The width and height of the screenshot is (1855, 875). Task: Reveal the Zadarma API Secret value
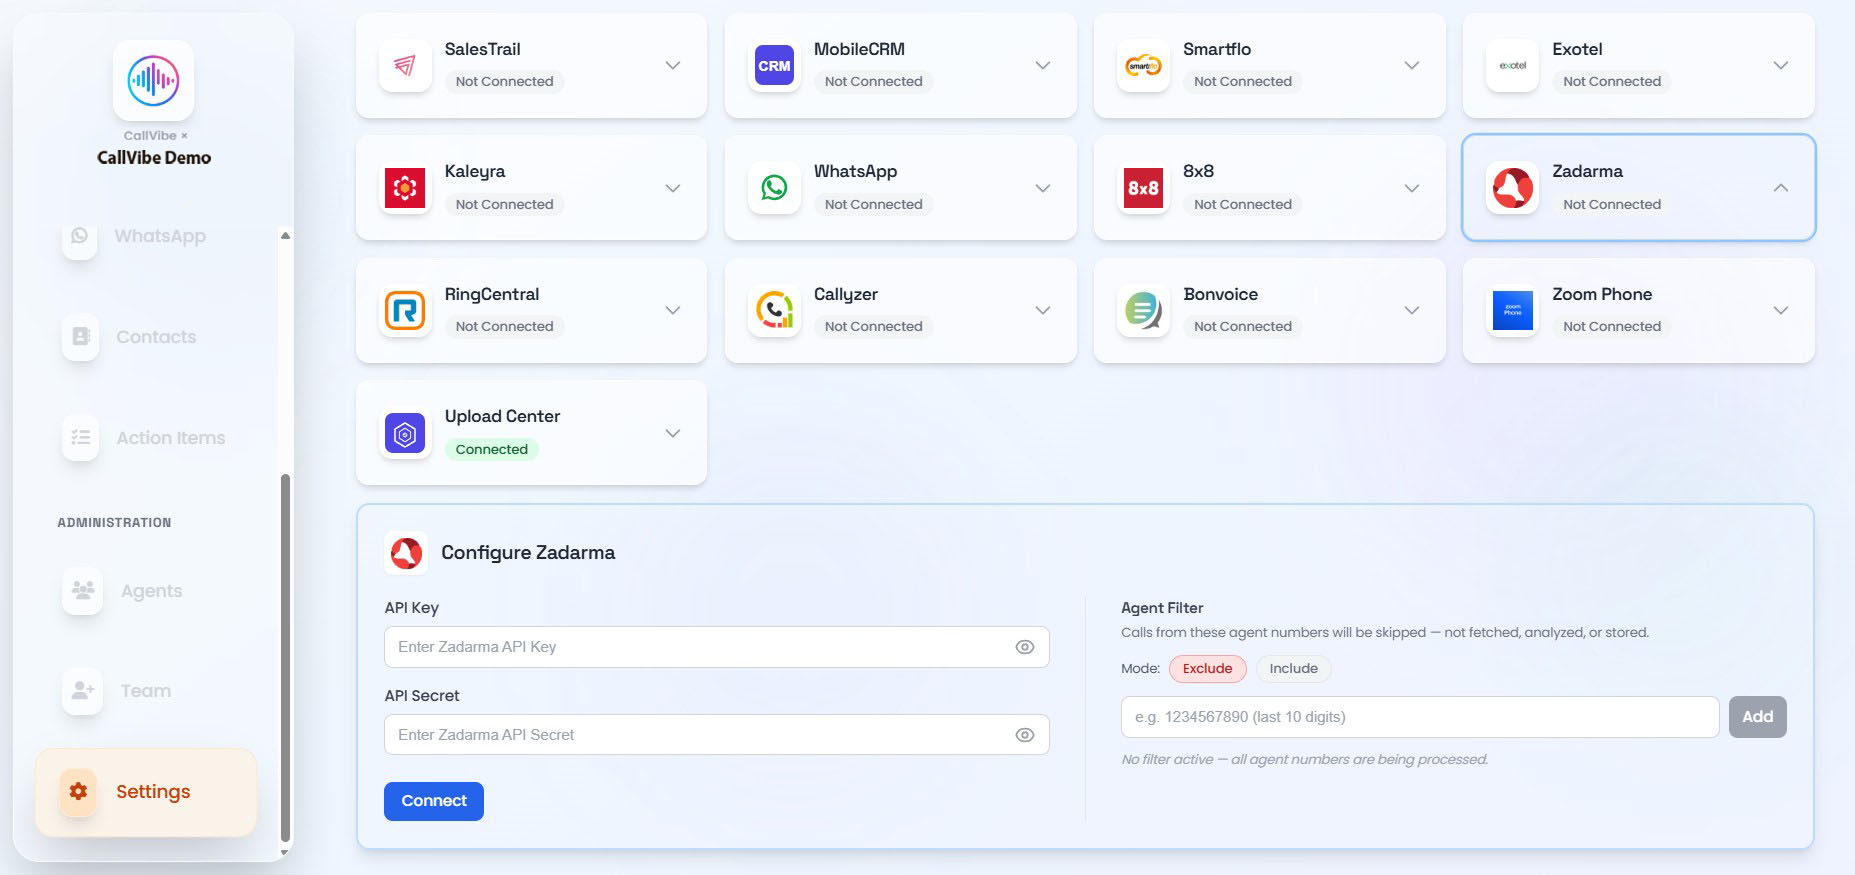(1025, 735)
